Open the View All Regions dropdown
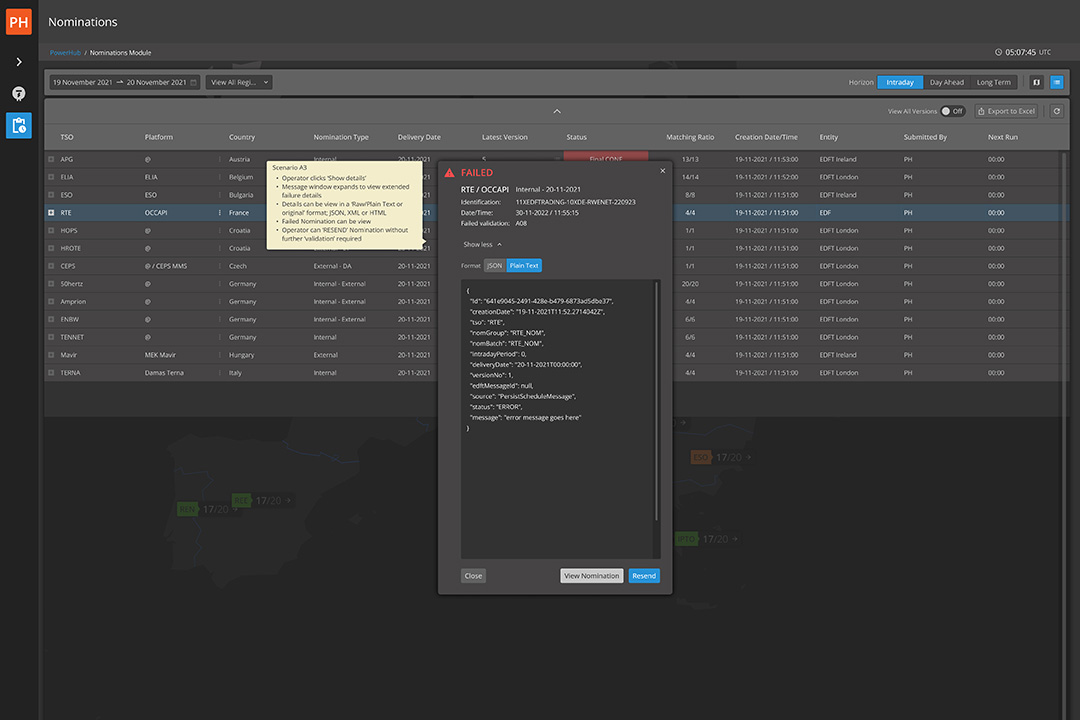The height and width of the screenshot is (720, 1080). point(239,83)
